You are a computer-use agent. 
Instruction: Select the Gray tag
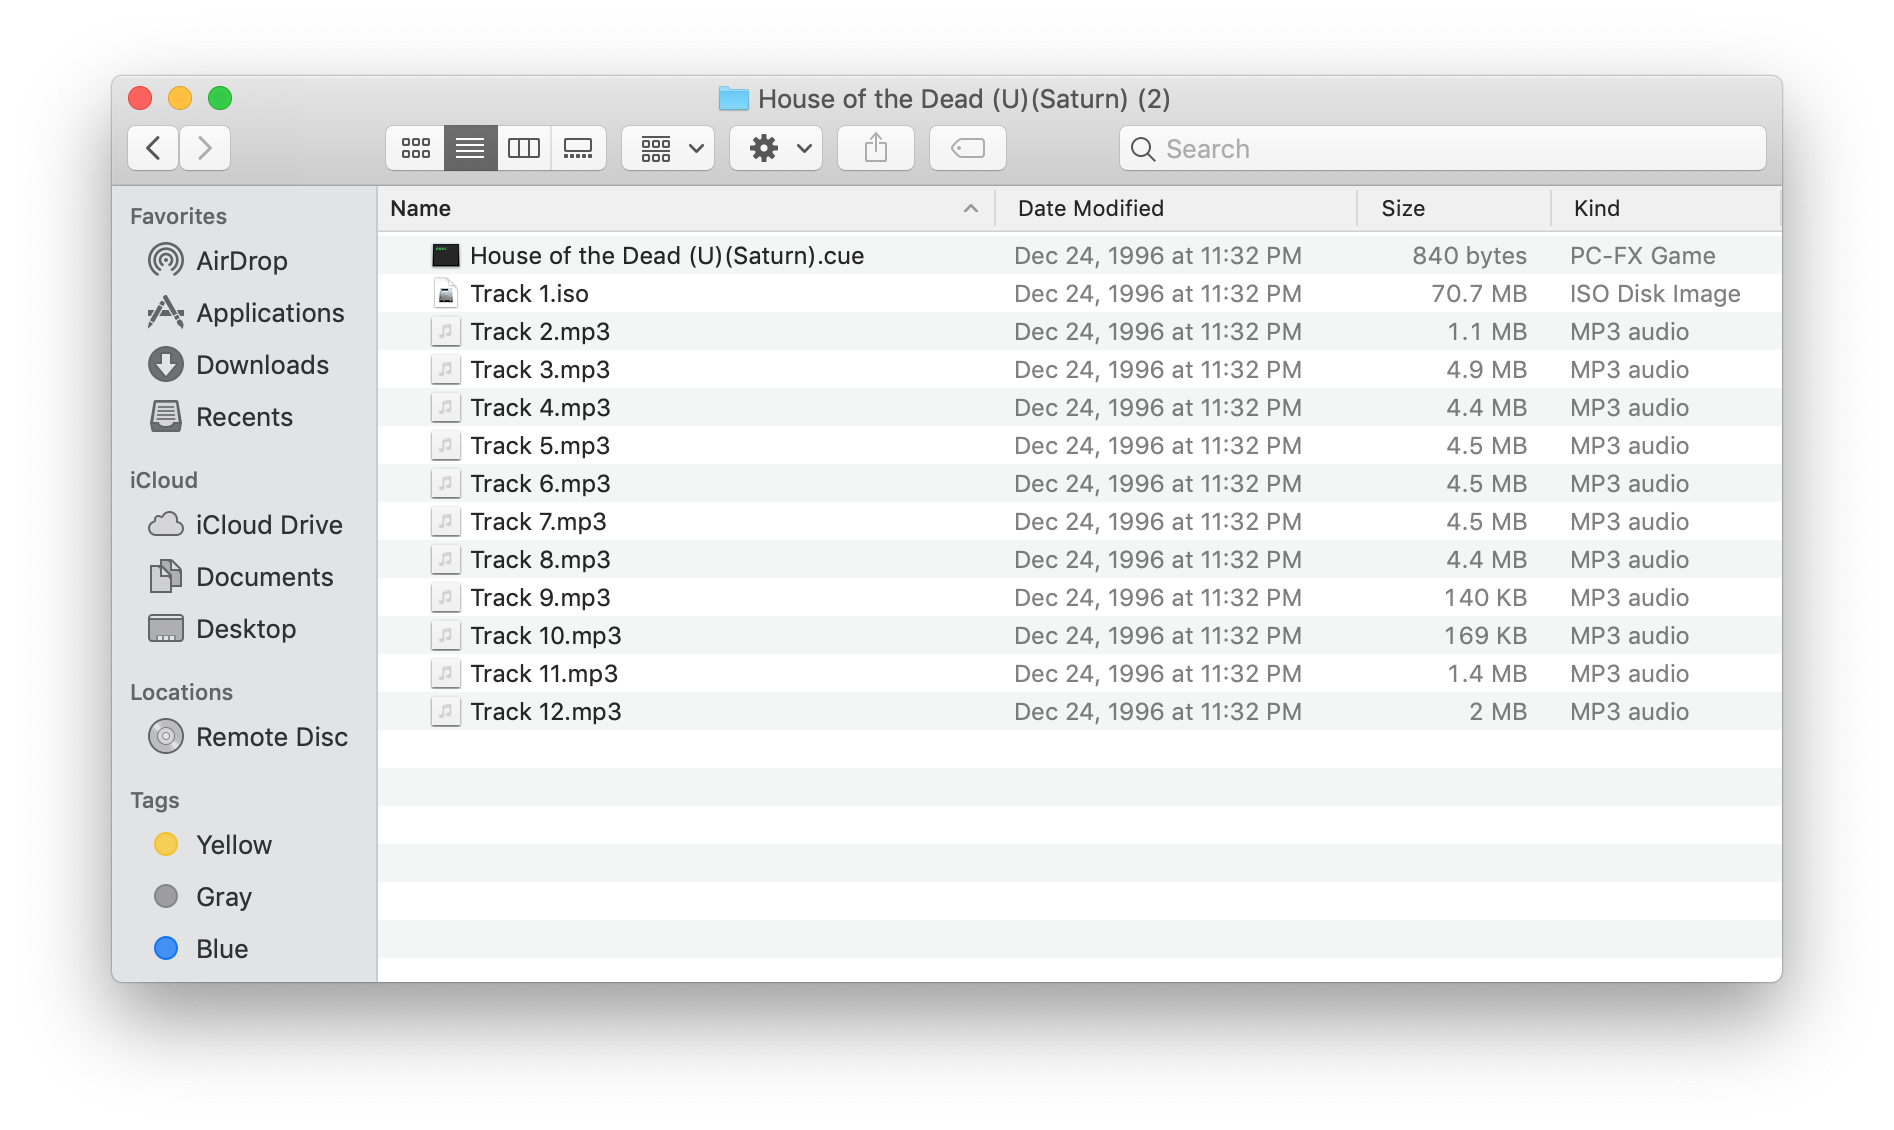(223, 896)
